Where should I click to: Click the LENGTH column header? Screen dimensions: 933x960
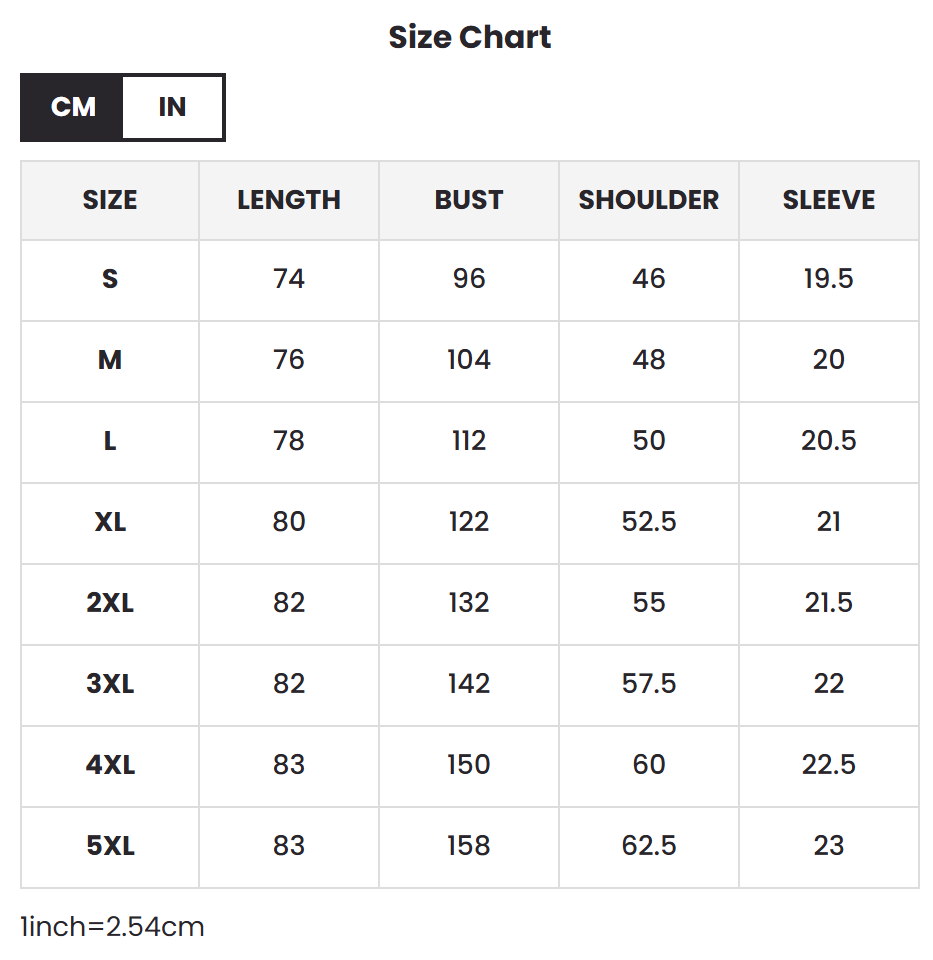click(289, 200)
